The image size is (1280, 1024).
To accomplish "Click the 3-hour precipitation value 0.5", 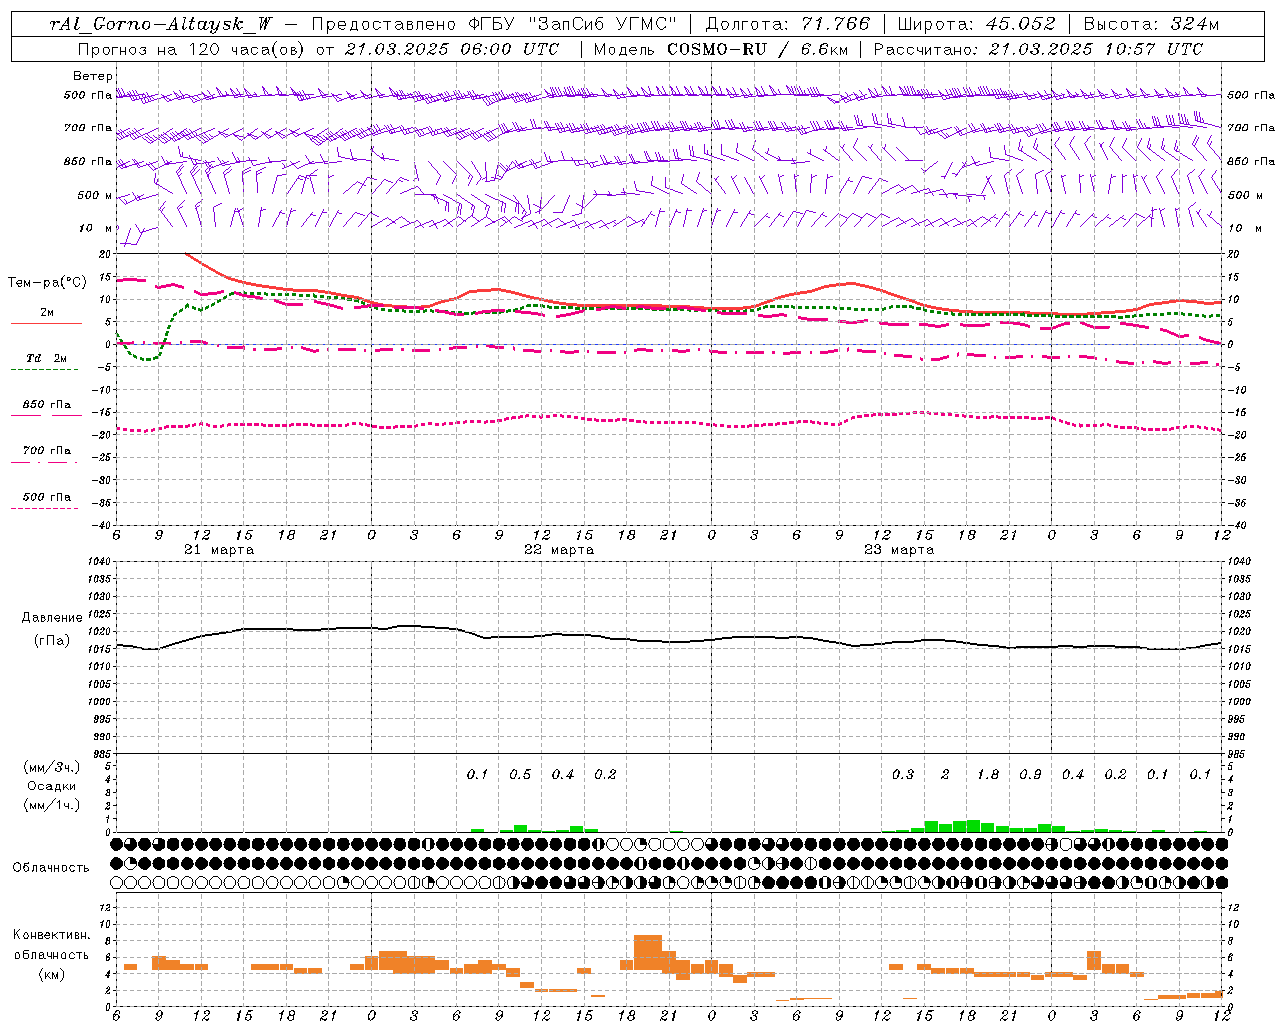I will pyautogui.click(x=520, y=775).
